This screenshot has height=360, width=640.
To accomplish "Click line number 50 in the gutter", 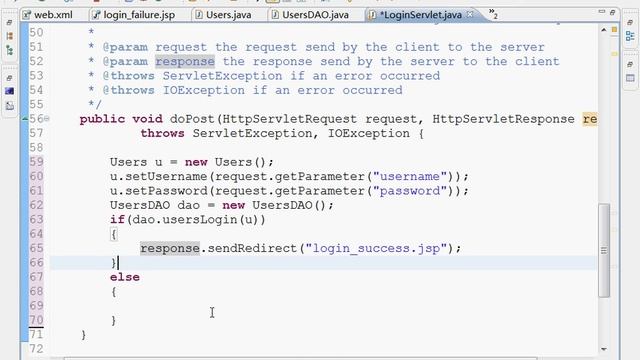I will (x=36, y=33).
